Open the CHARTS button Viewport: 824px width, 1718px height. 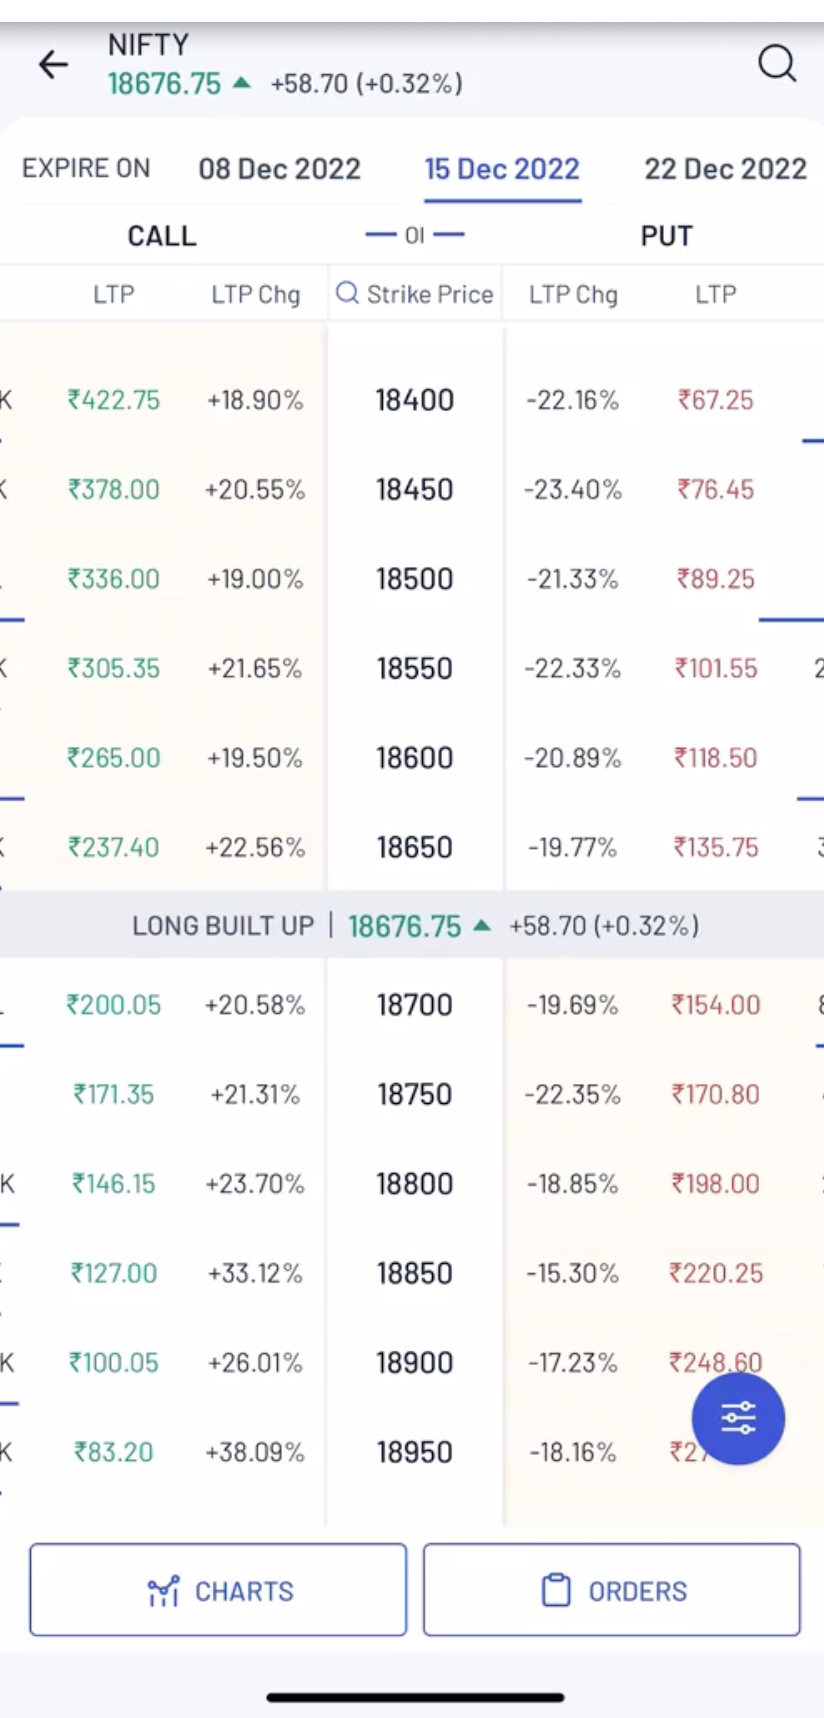[x=218, y=1590]
